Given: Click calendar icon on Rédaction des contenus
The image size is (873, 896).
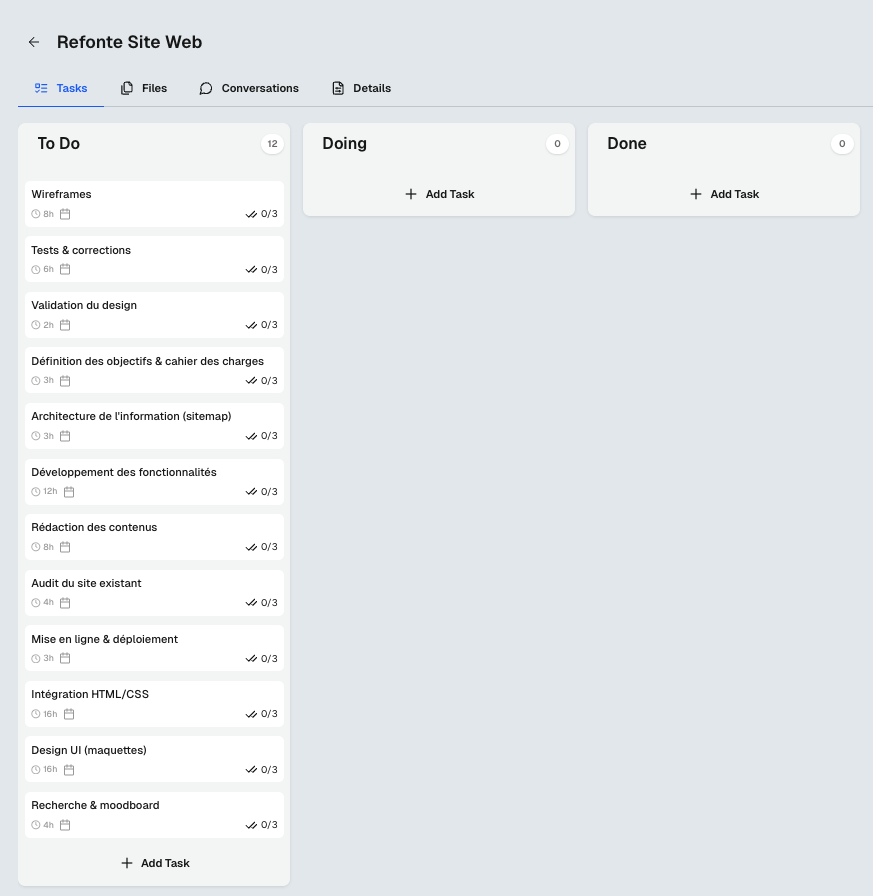Looking at the screenshot, I should [65, 547].
